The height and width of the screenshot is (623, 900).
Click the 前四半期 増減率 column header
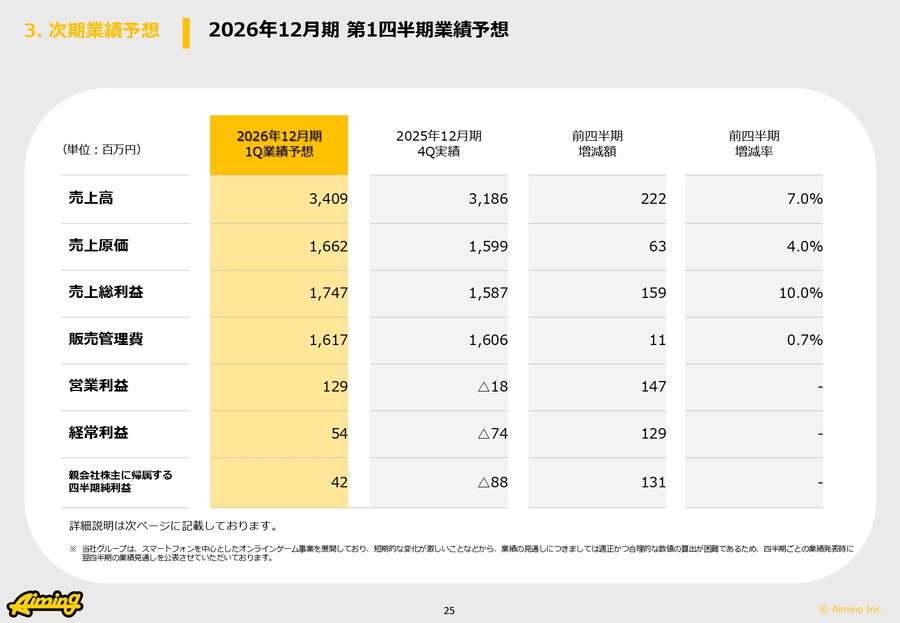click(754, 144)
